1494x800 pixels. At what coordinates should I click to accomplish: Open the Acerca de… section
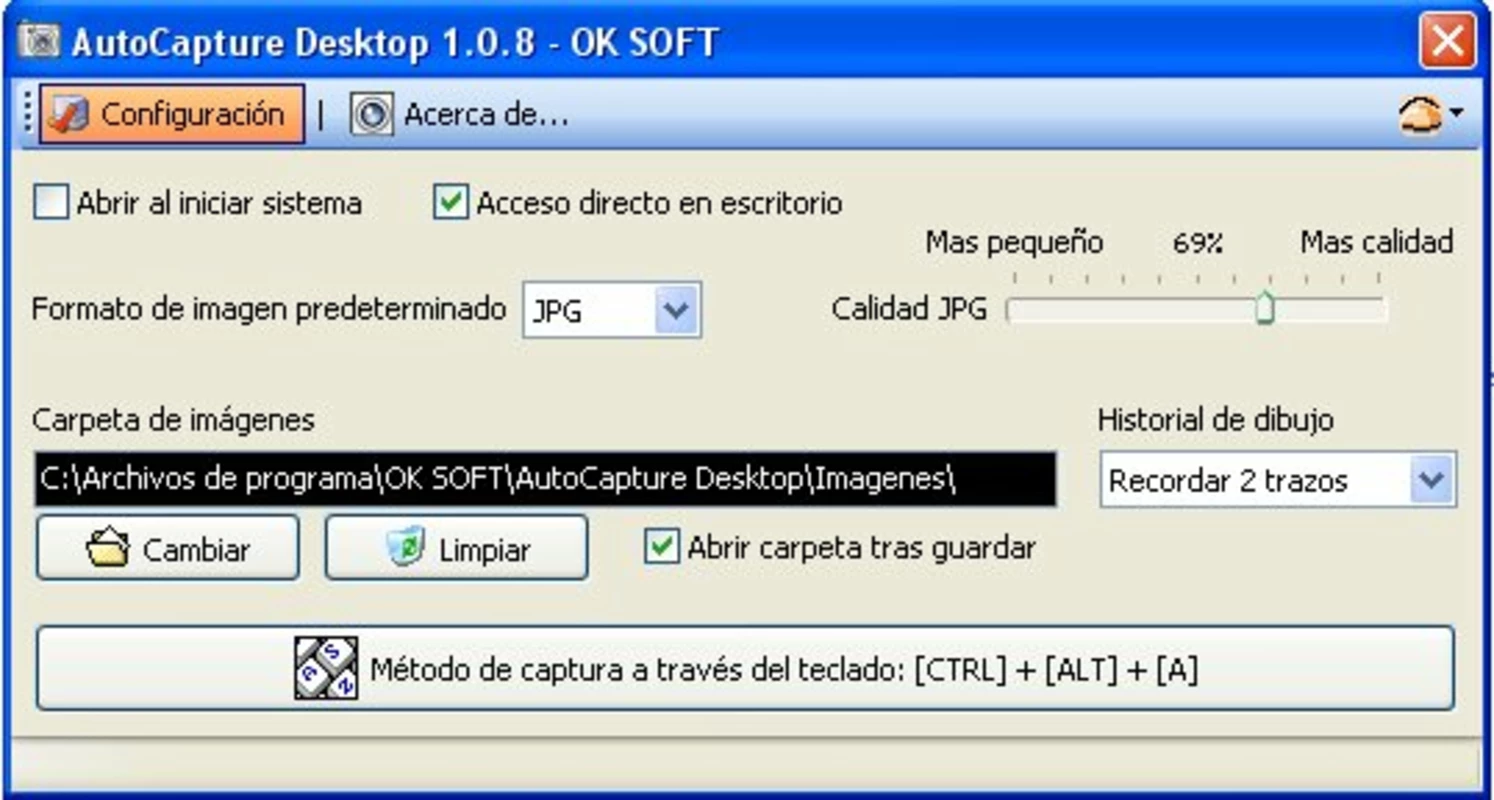460,115
